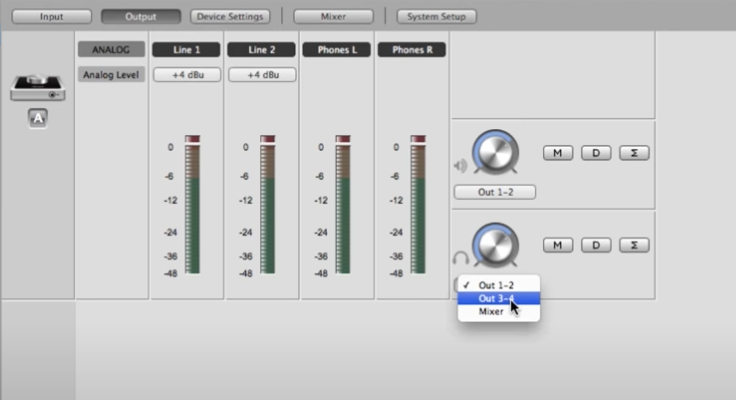Open the Line 2 analog level dropdown
The height and width of the screenshot is (400, 736).
pos(262,75)
